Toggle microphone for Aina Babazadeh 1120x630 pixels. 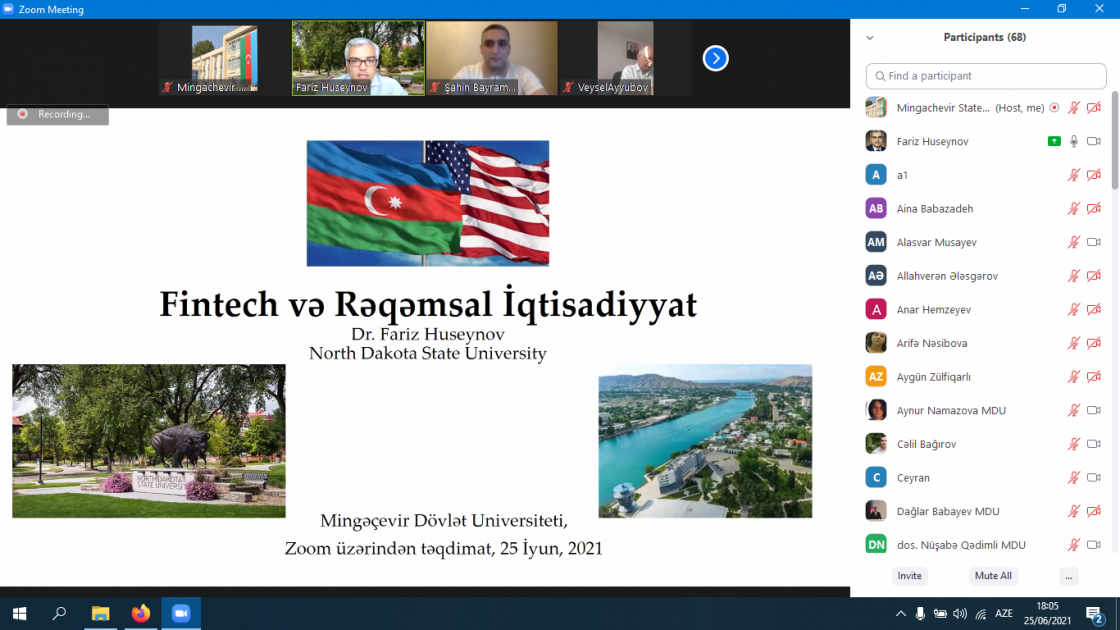click(x=1074, y=209)
